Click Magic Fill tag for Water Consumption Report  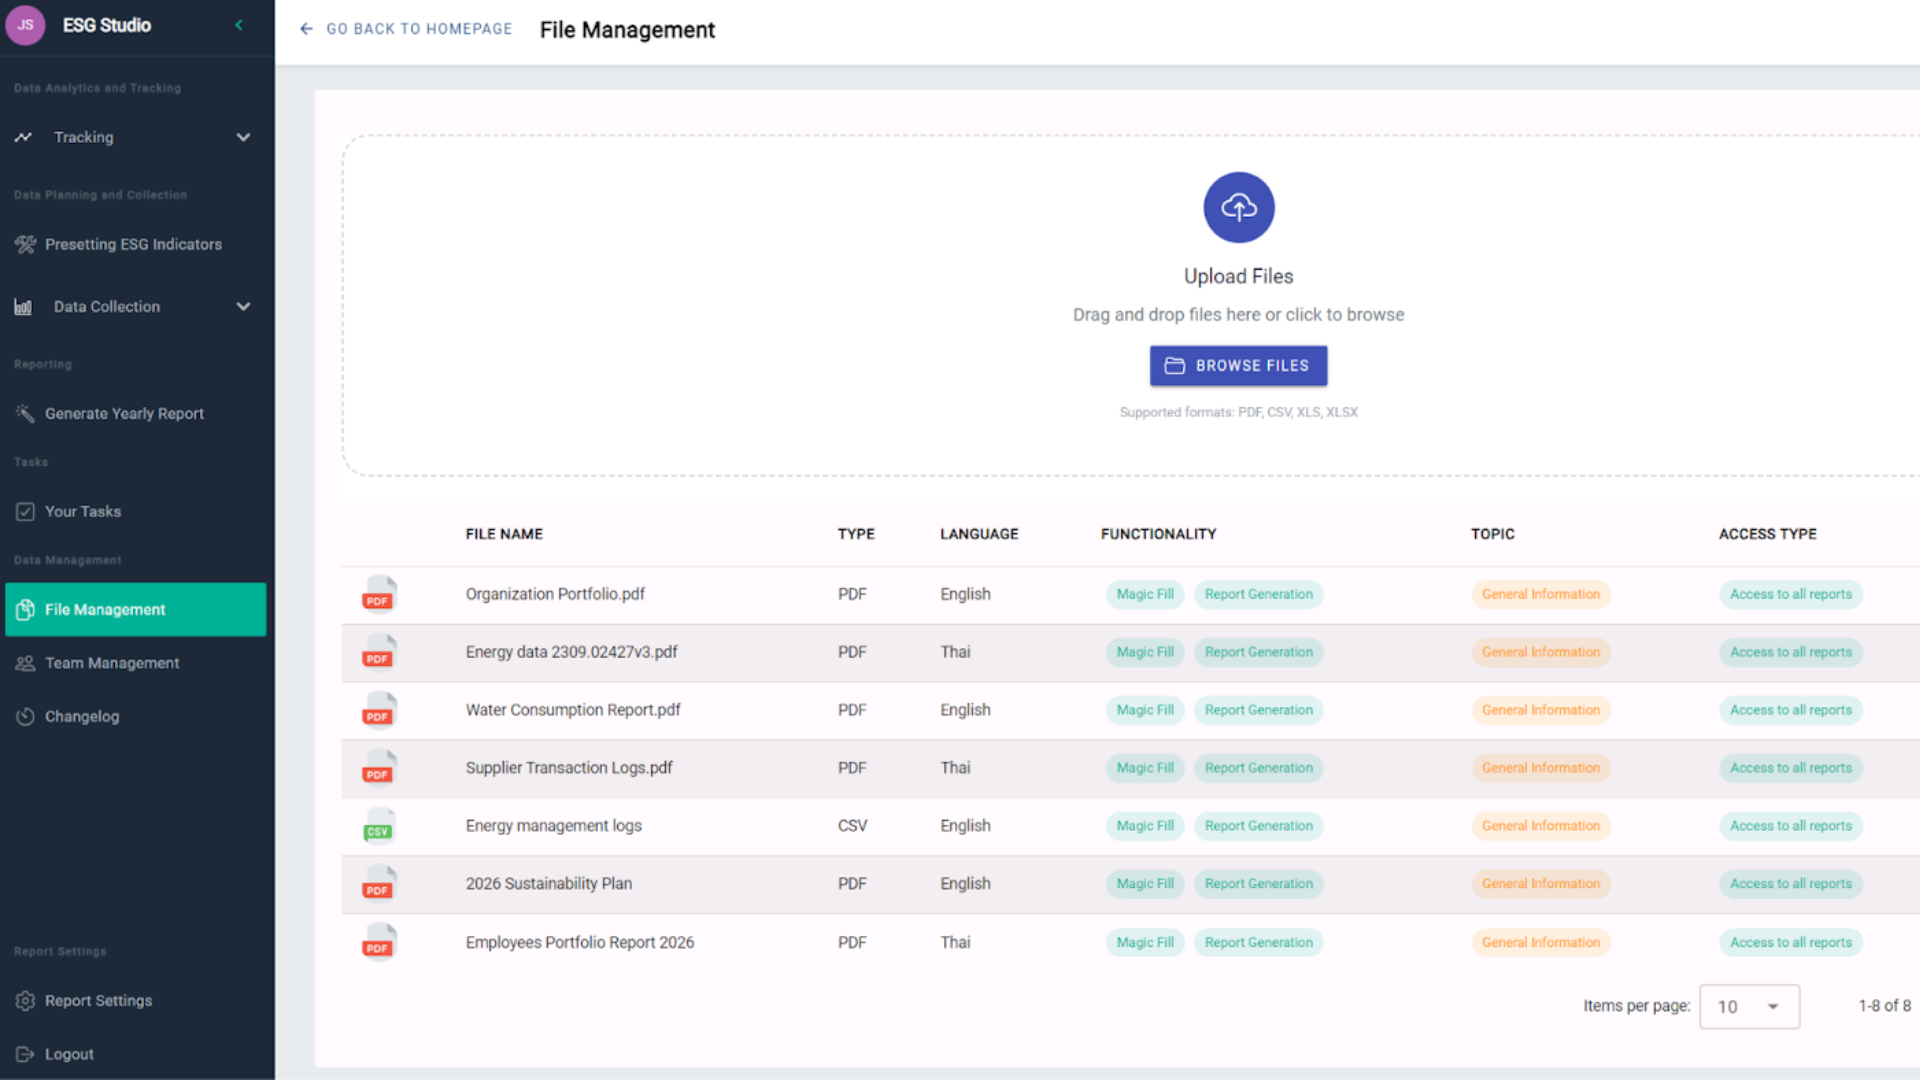click(x=1144, y=710)
